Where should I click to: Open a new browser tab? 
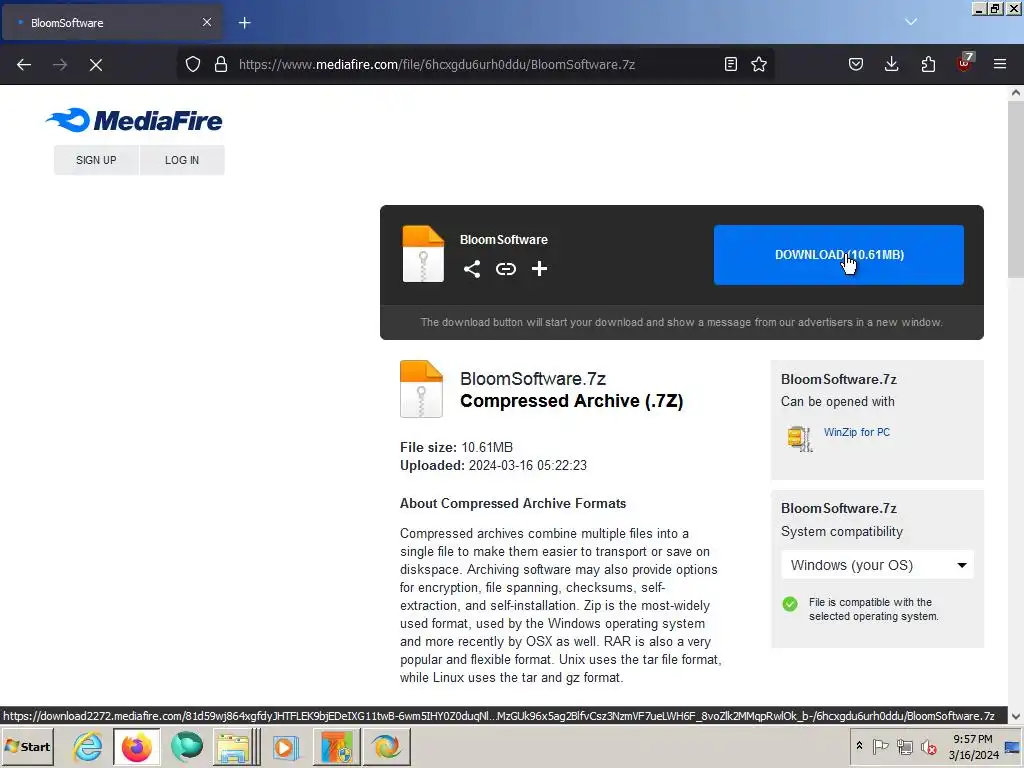[244, 23]
